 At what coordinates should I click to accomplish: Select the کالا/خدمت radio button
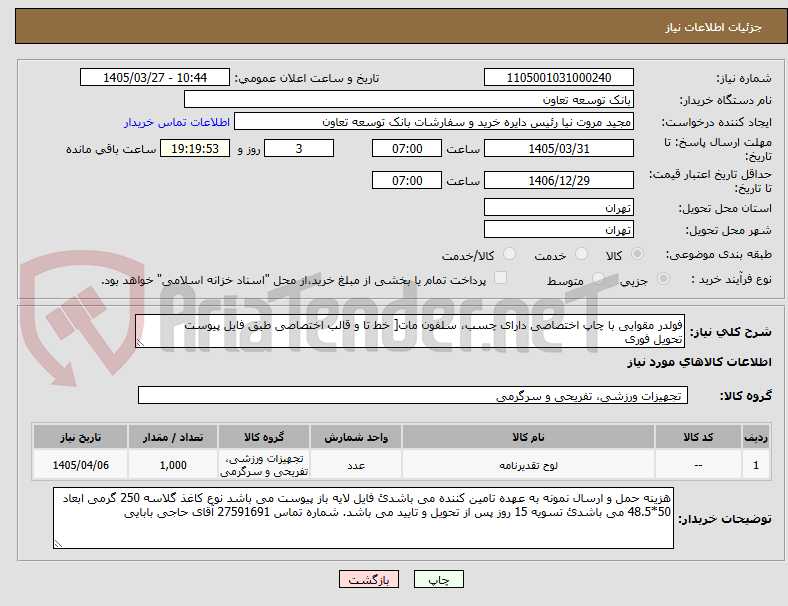click(509, 254)
